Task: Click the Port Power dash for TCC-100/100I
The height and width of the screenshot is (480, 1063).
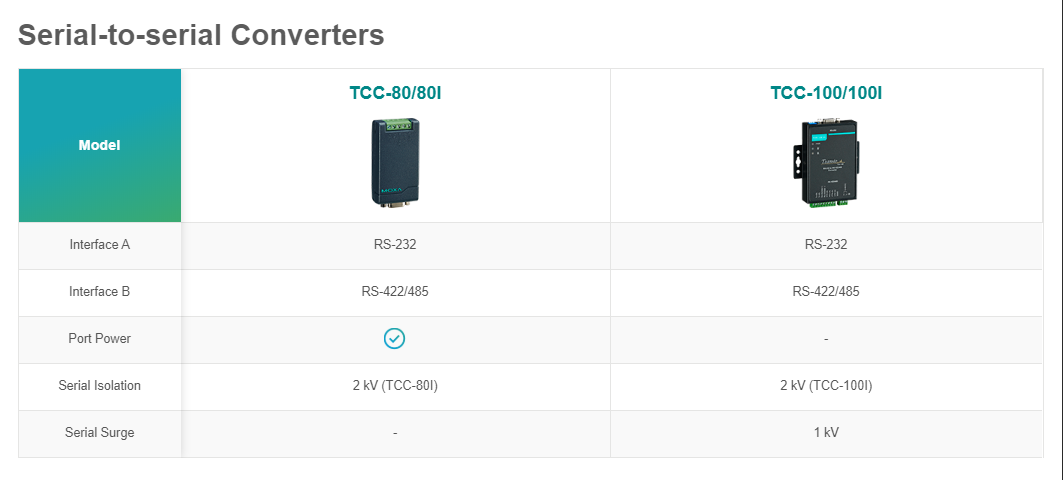Action: click(826, 338)
